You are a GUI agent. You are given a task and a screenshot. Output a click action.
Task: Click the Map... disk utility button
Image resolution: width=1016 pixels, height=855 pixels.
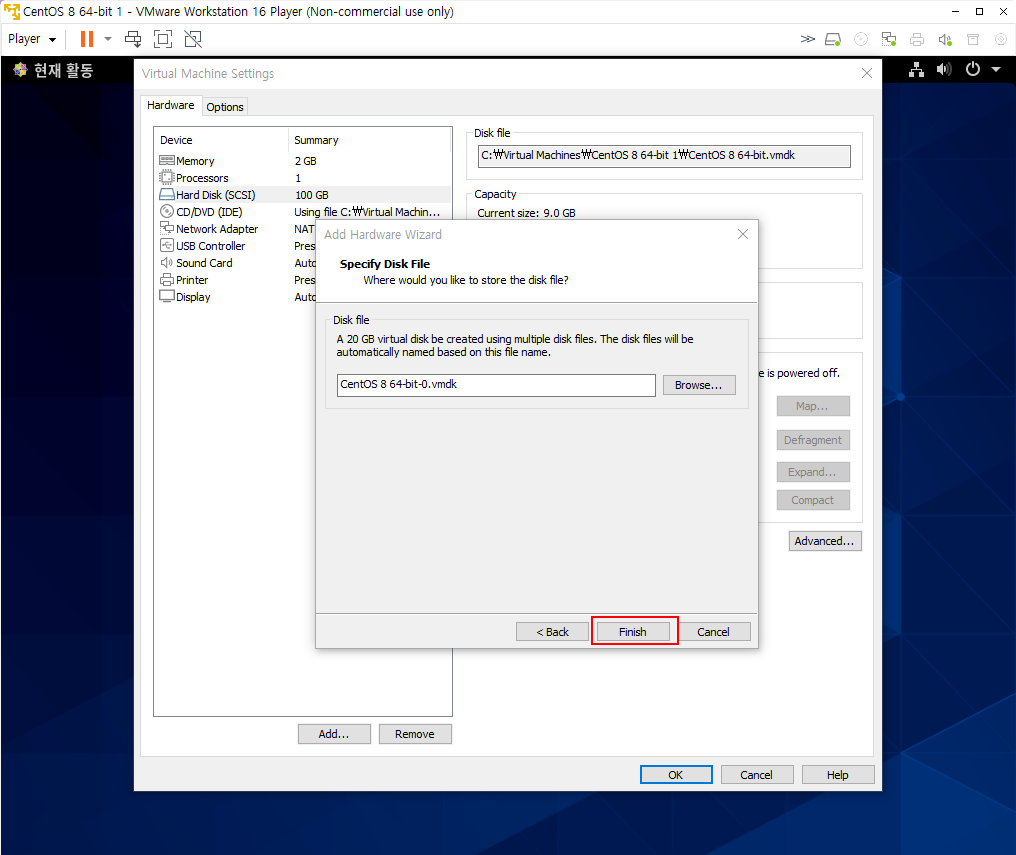pos(813,406)
